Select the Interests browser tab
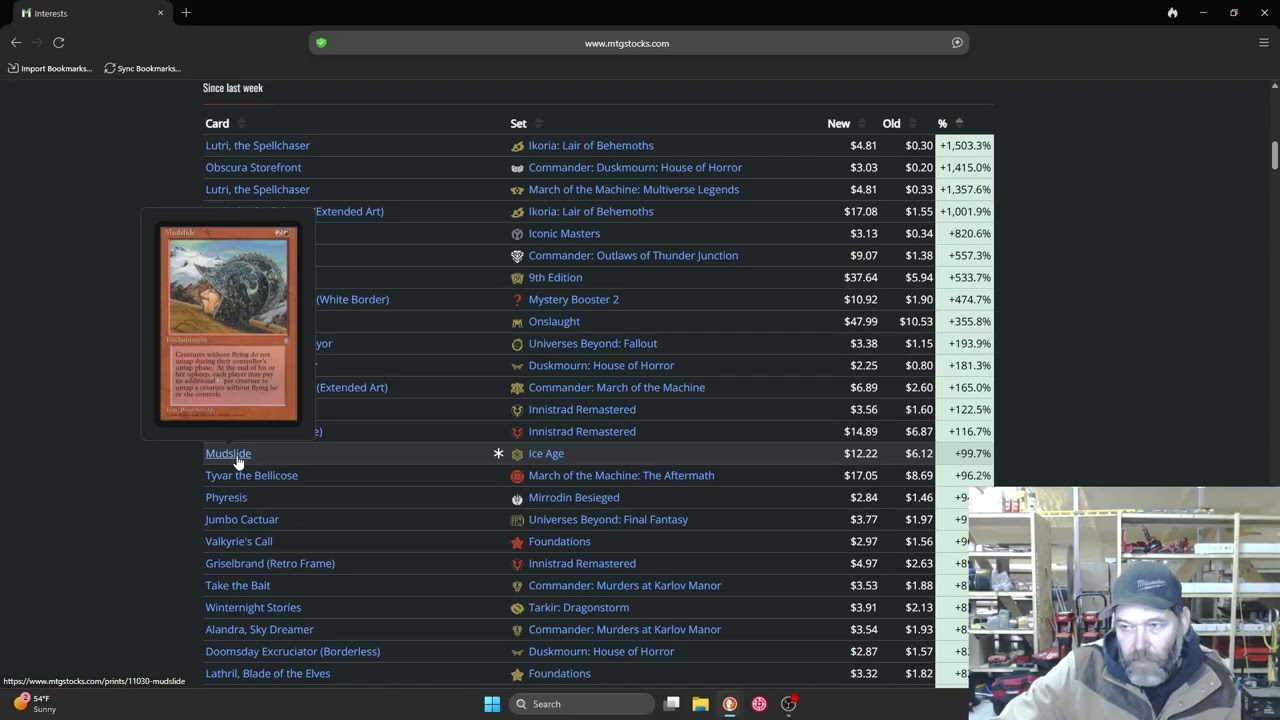The height and width of the screenshot is (720, 1280). (90, 13)
